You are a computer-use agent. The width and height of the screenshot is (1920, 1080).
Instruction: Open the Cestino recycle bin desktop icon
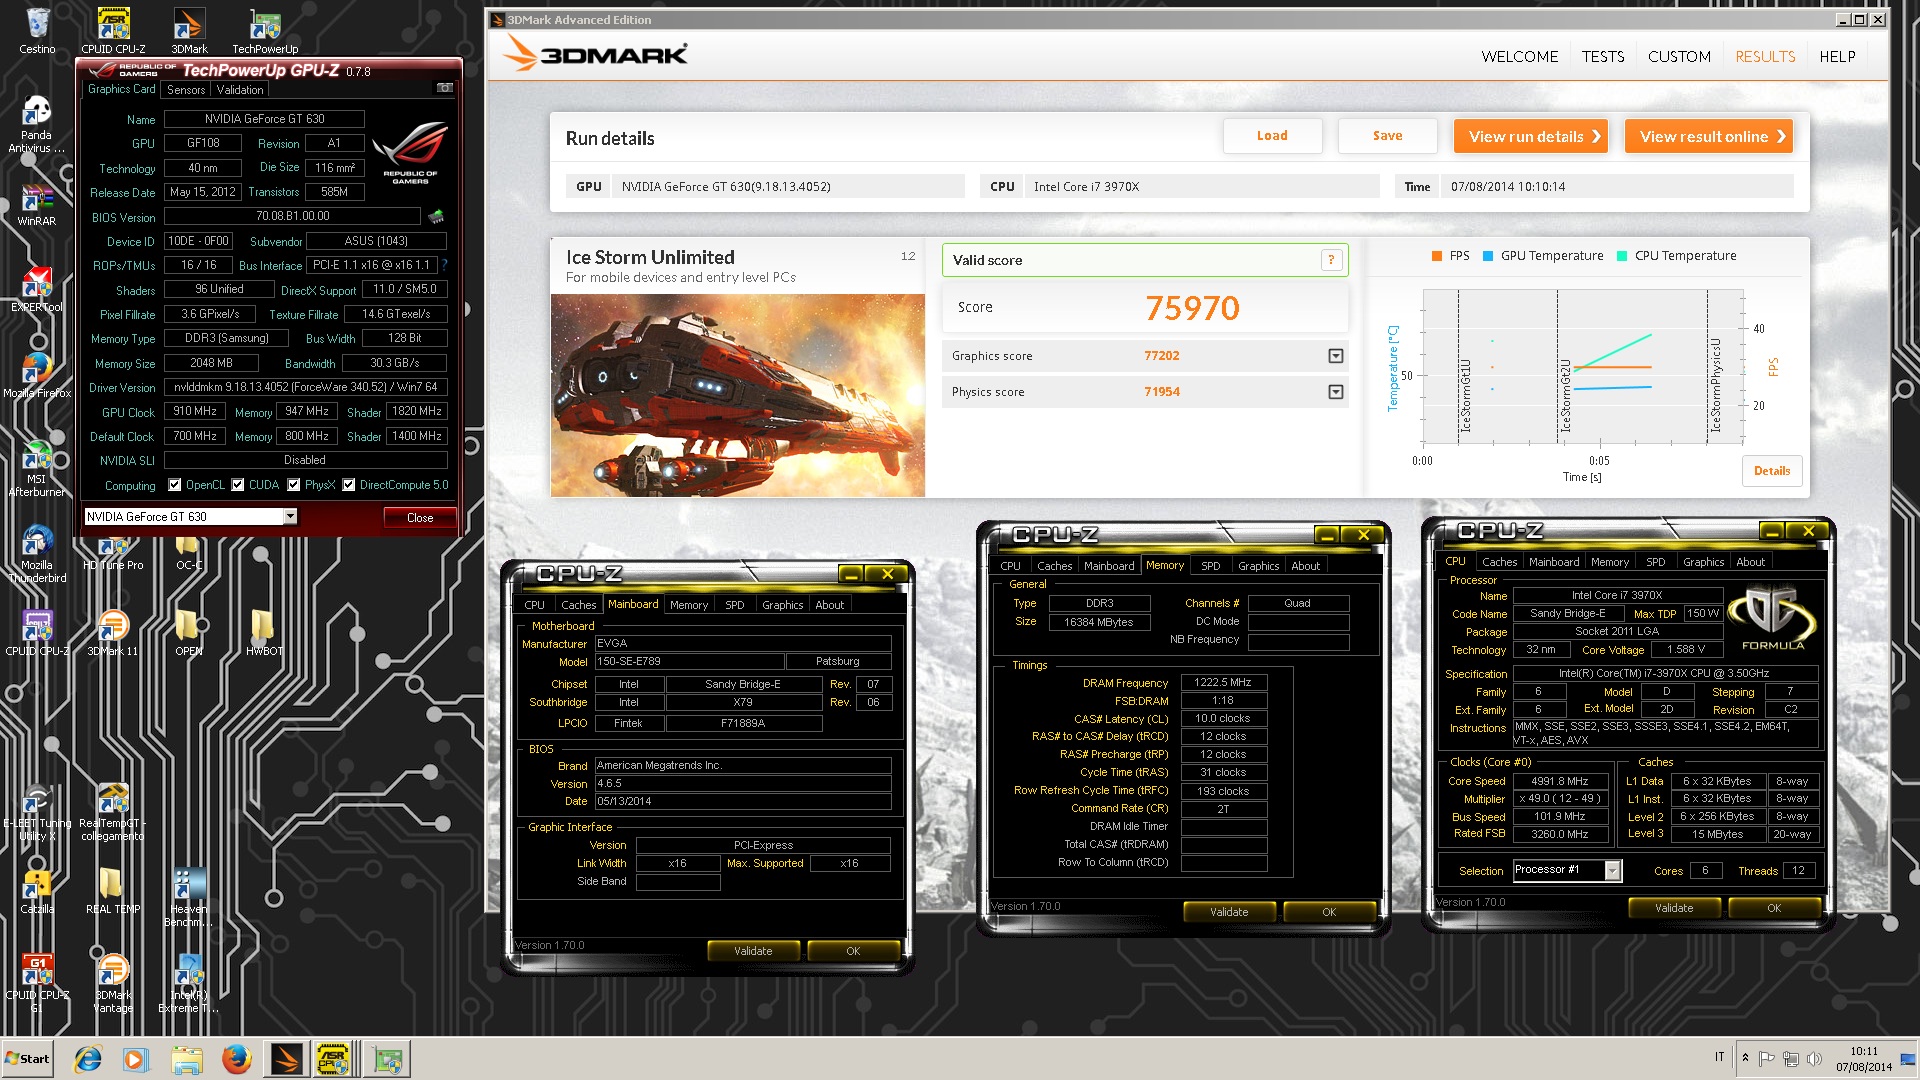pyautogui.click(x=37, y=30)
